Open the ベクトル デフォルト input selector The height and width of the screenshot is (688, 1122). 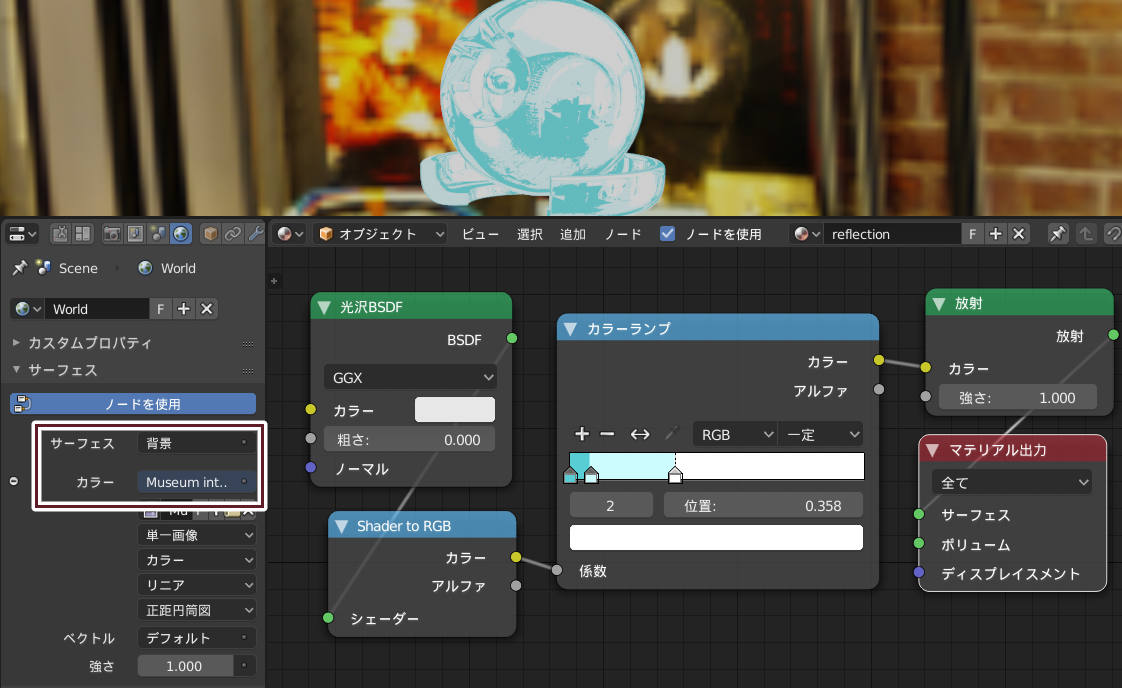pos(196,638)
